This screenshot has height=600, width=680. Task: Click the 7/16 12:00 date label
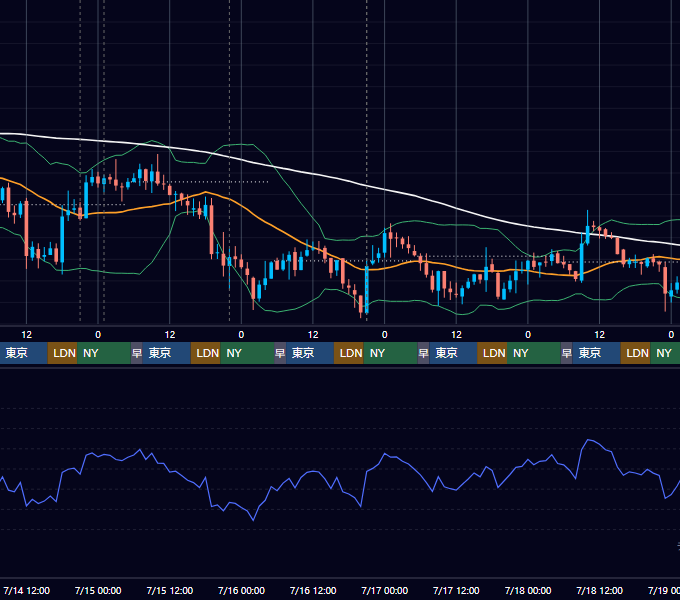tap(313, 590)
